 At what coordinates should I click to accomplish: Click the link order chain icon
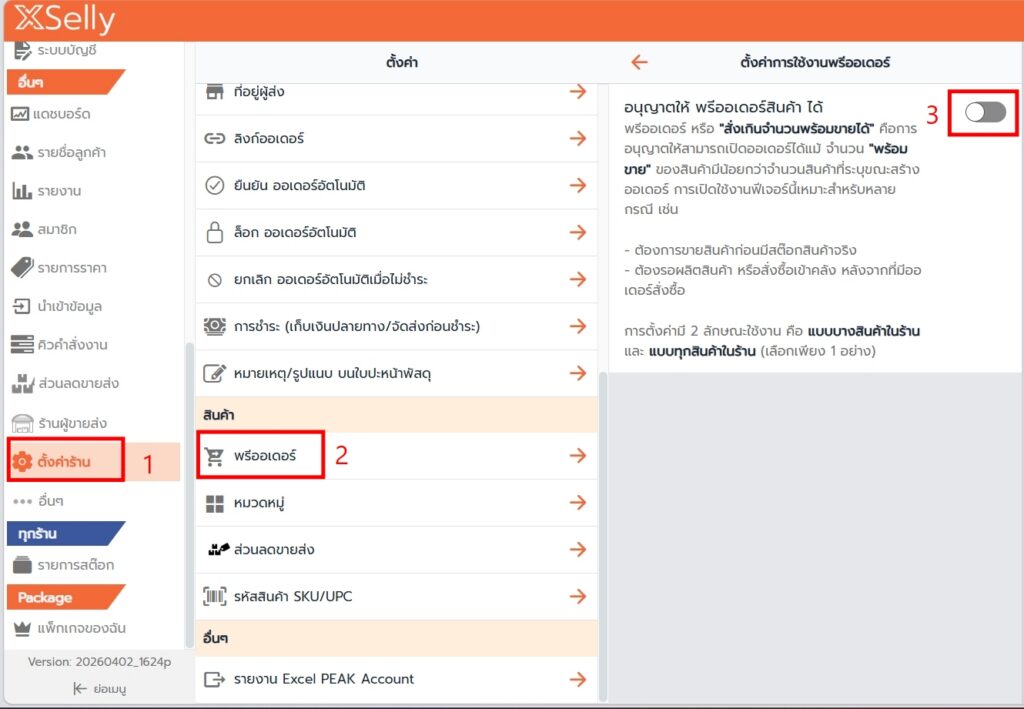click(214, 139)
